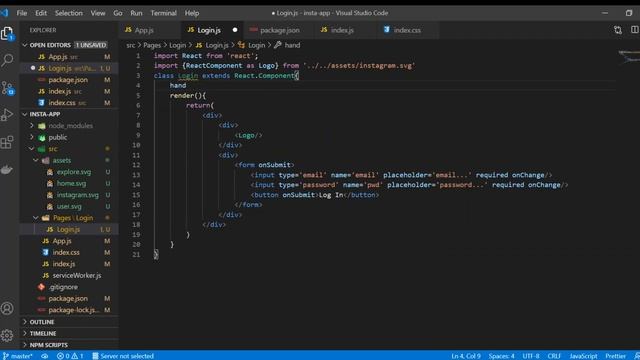Open errors and warnings count in status bar

point(70,356)
